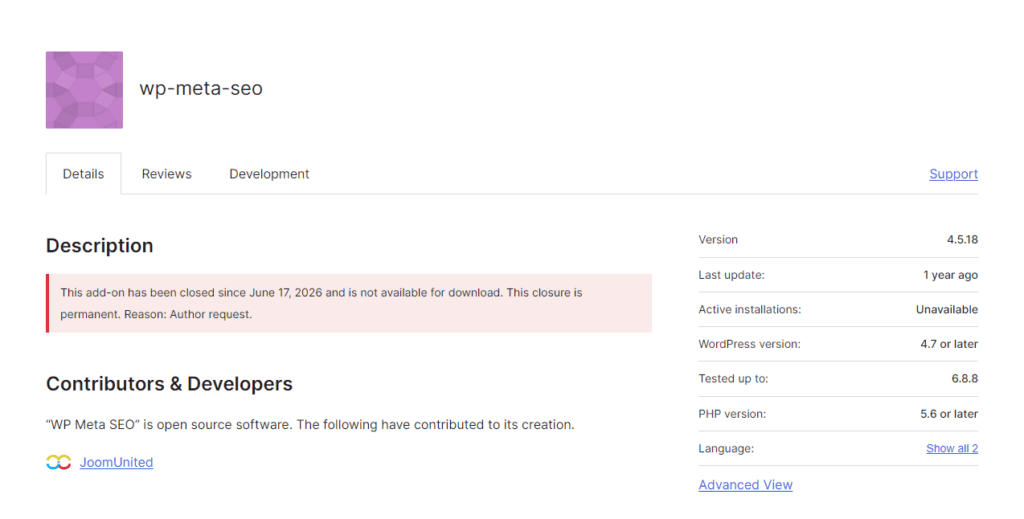
Task: Click the wp-meta-seo plugin title
Action: pyautogui.click(x=201, y=88)
